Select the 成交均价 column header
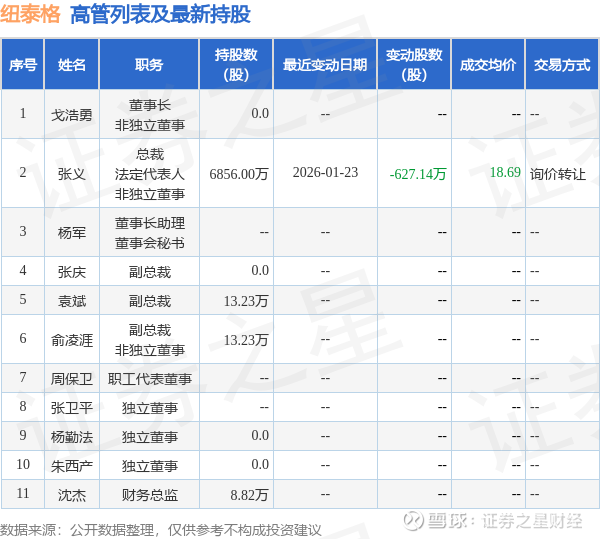 click(x=488, y=64)
